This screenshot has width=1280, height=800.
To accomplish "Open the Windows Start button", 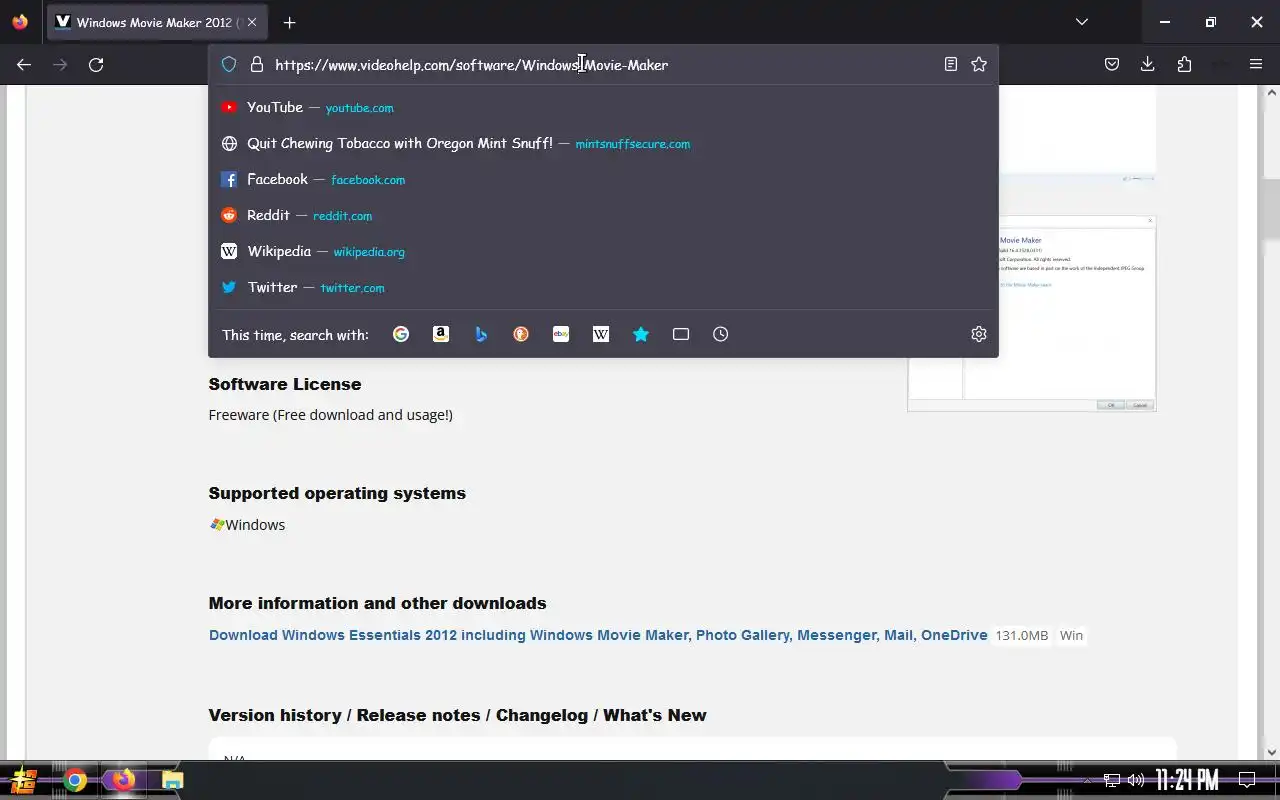I will click(24, 780).
